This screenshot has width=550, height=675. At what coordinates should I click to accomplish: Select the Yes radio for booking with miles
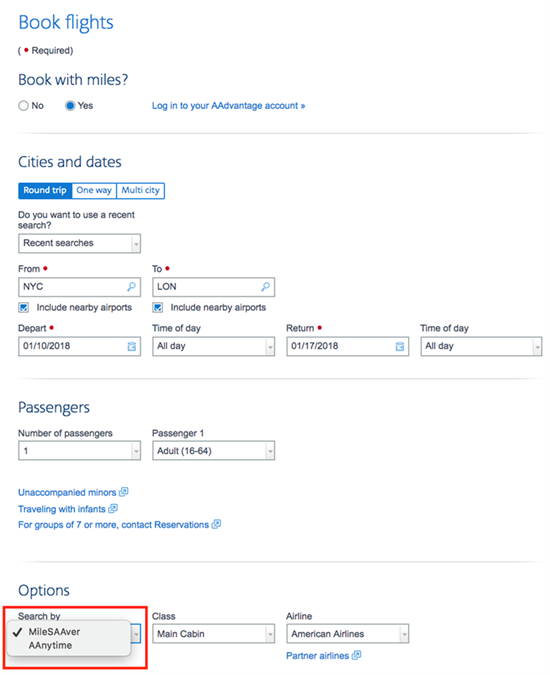pyautogui.click(x=70, y=106)
